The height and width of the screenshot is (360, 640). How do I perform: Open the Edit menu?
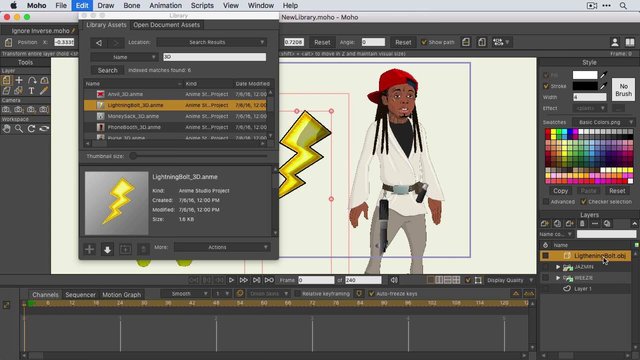point(82,6)
